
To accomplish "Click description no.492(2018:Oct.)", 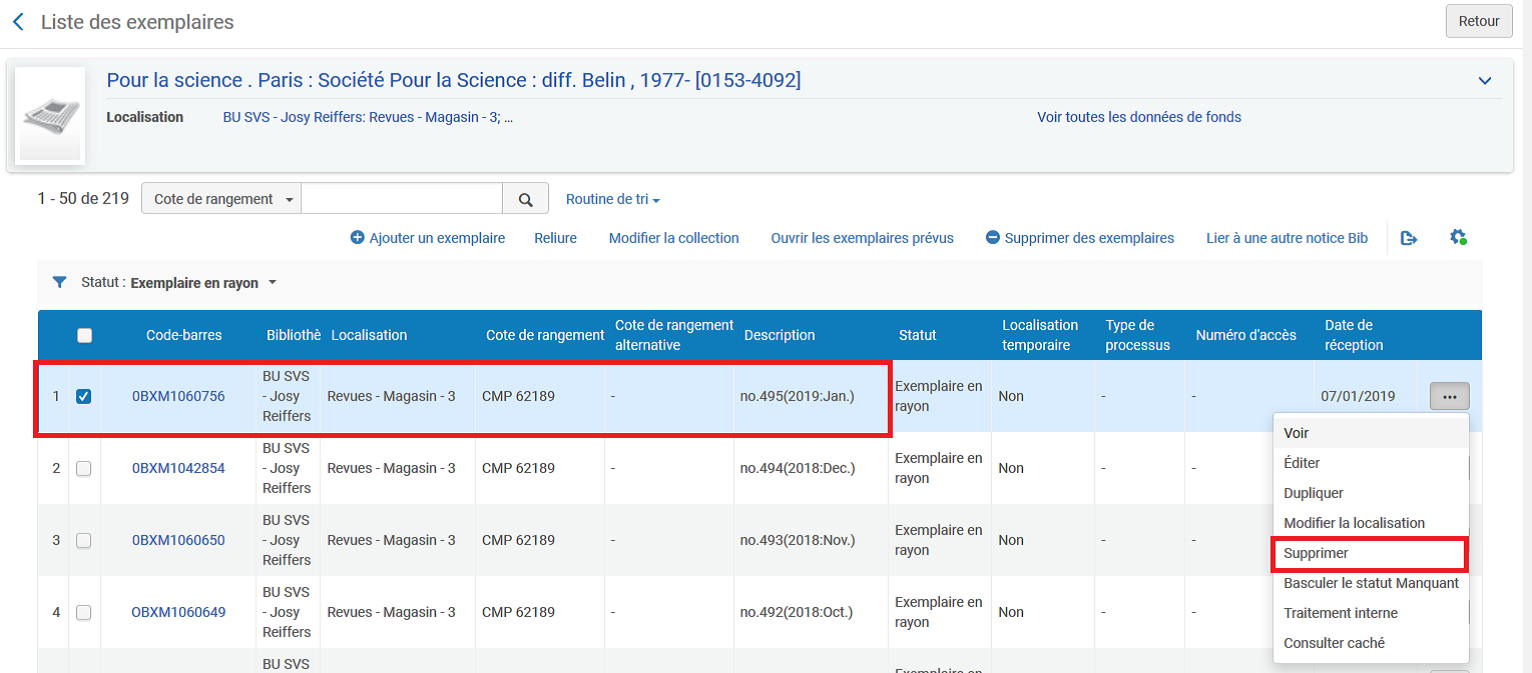I will (x=797, y=612).
